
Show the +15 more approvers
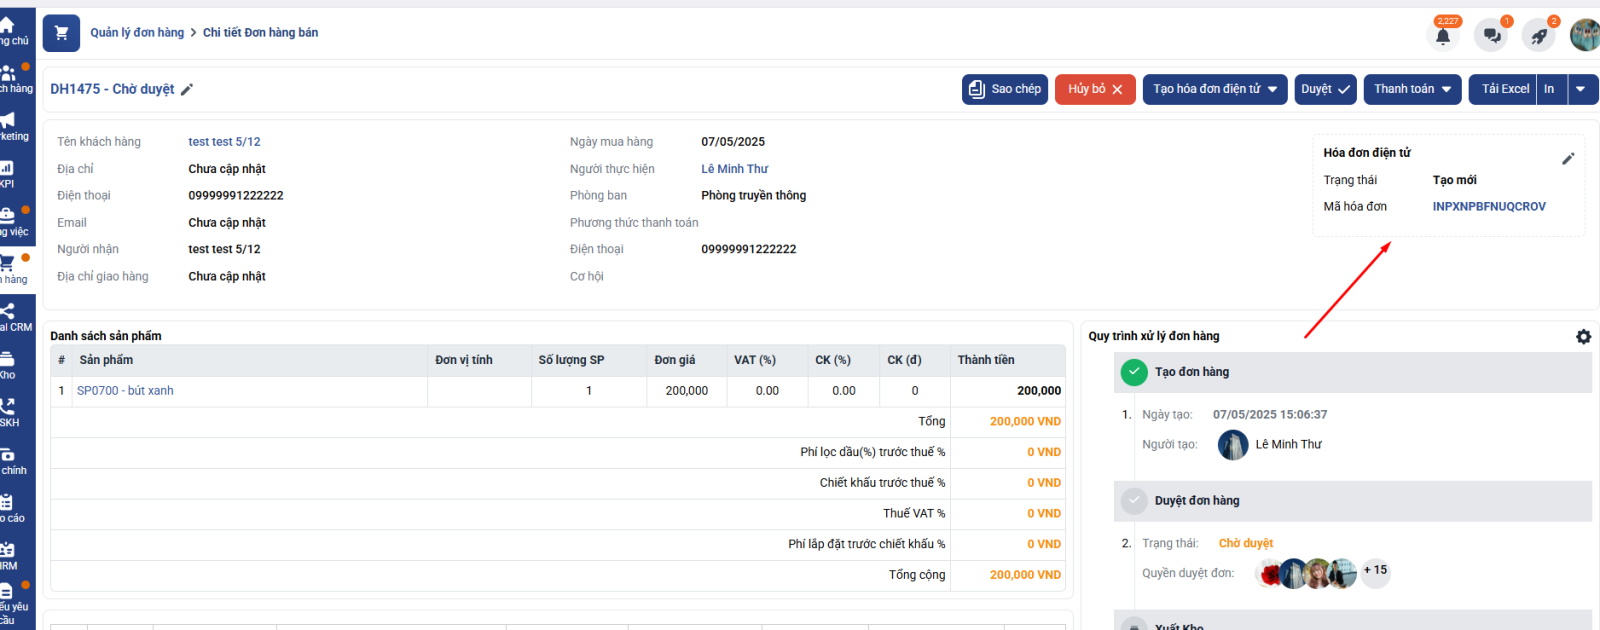click(x=1375, y=571)
